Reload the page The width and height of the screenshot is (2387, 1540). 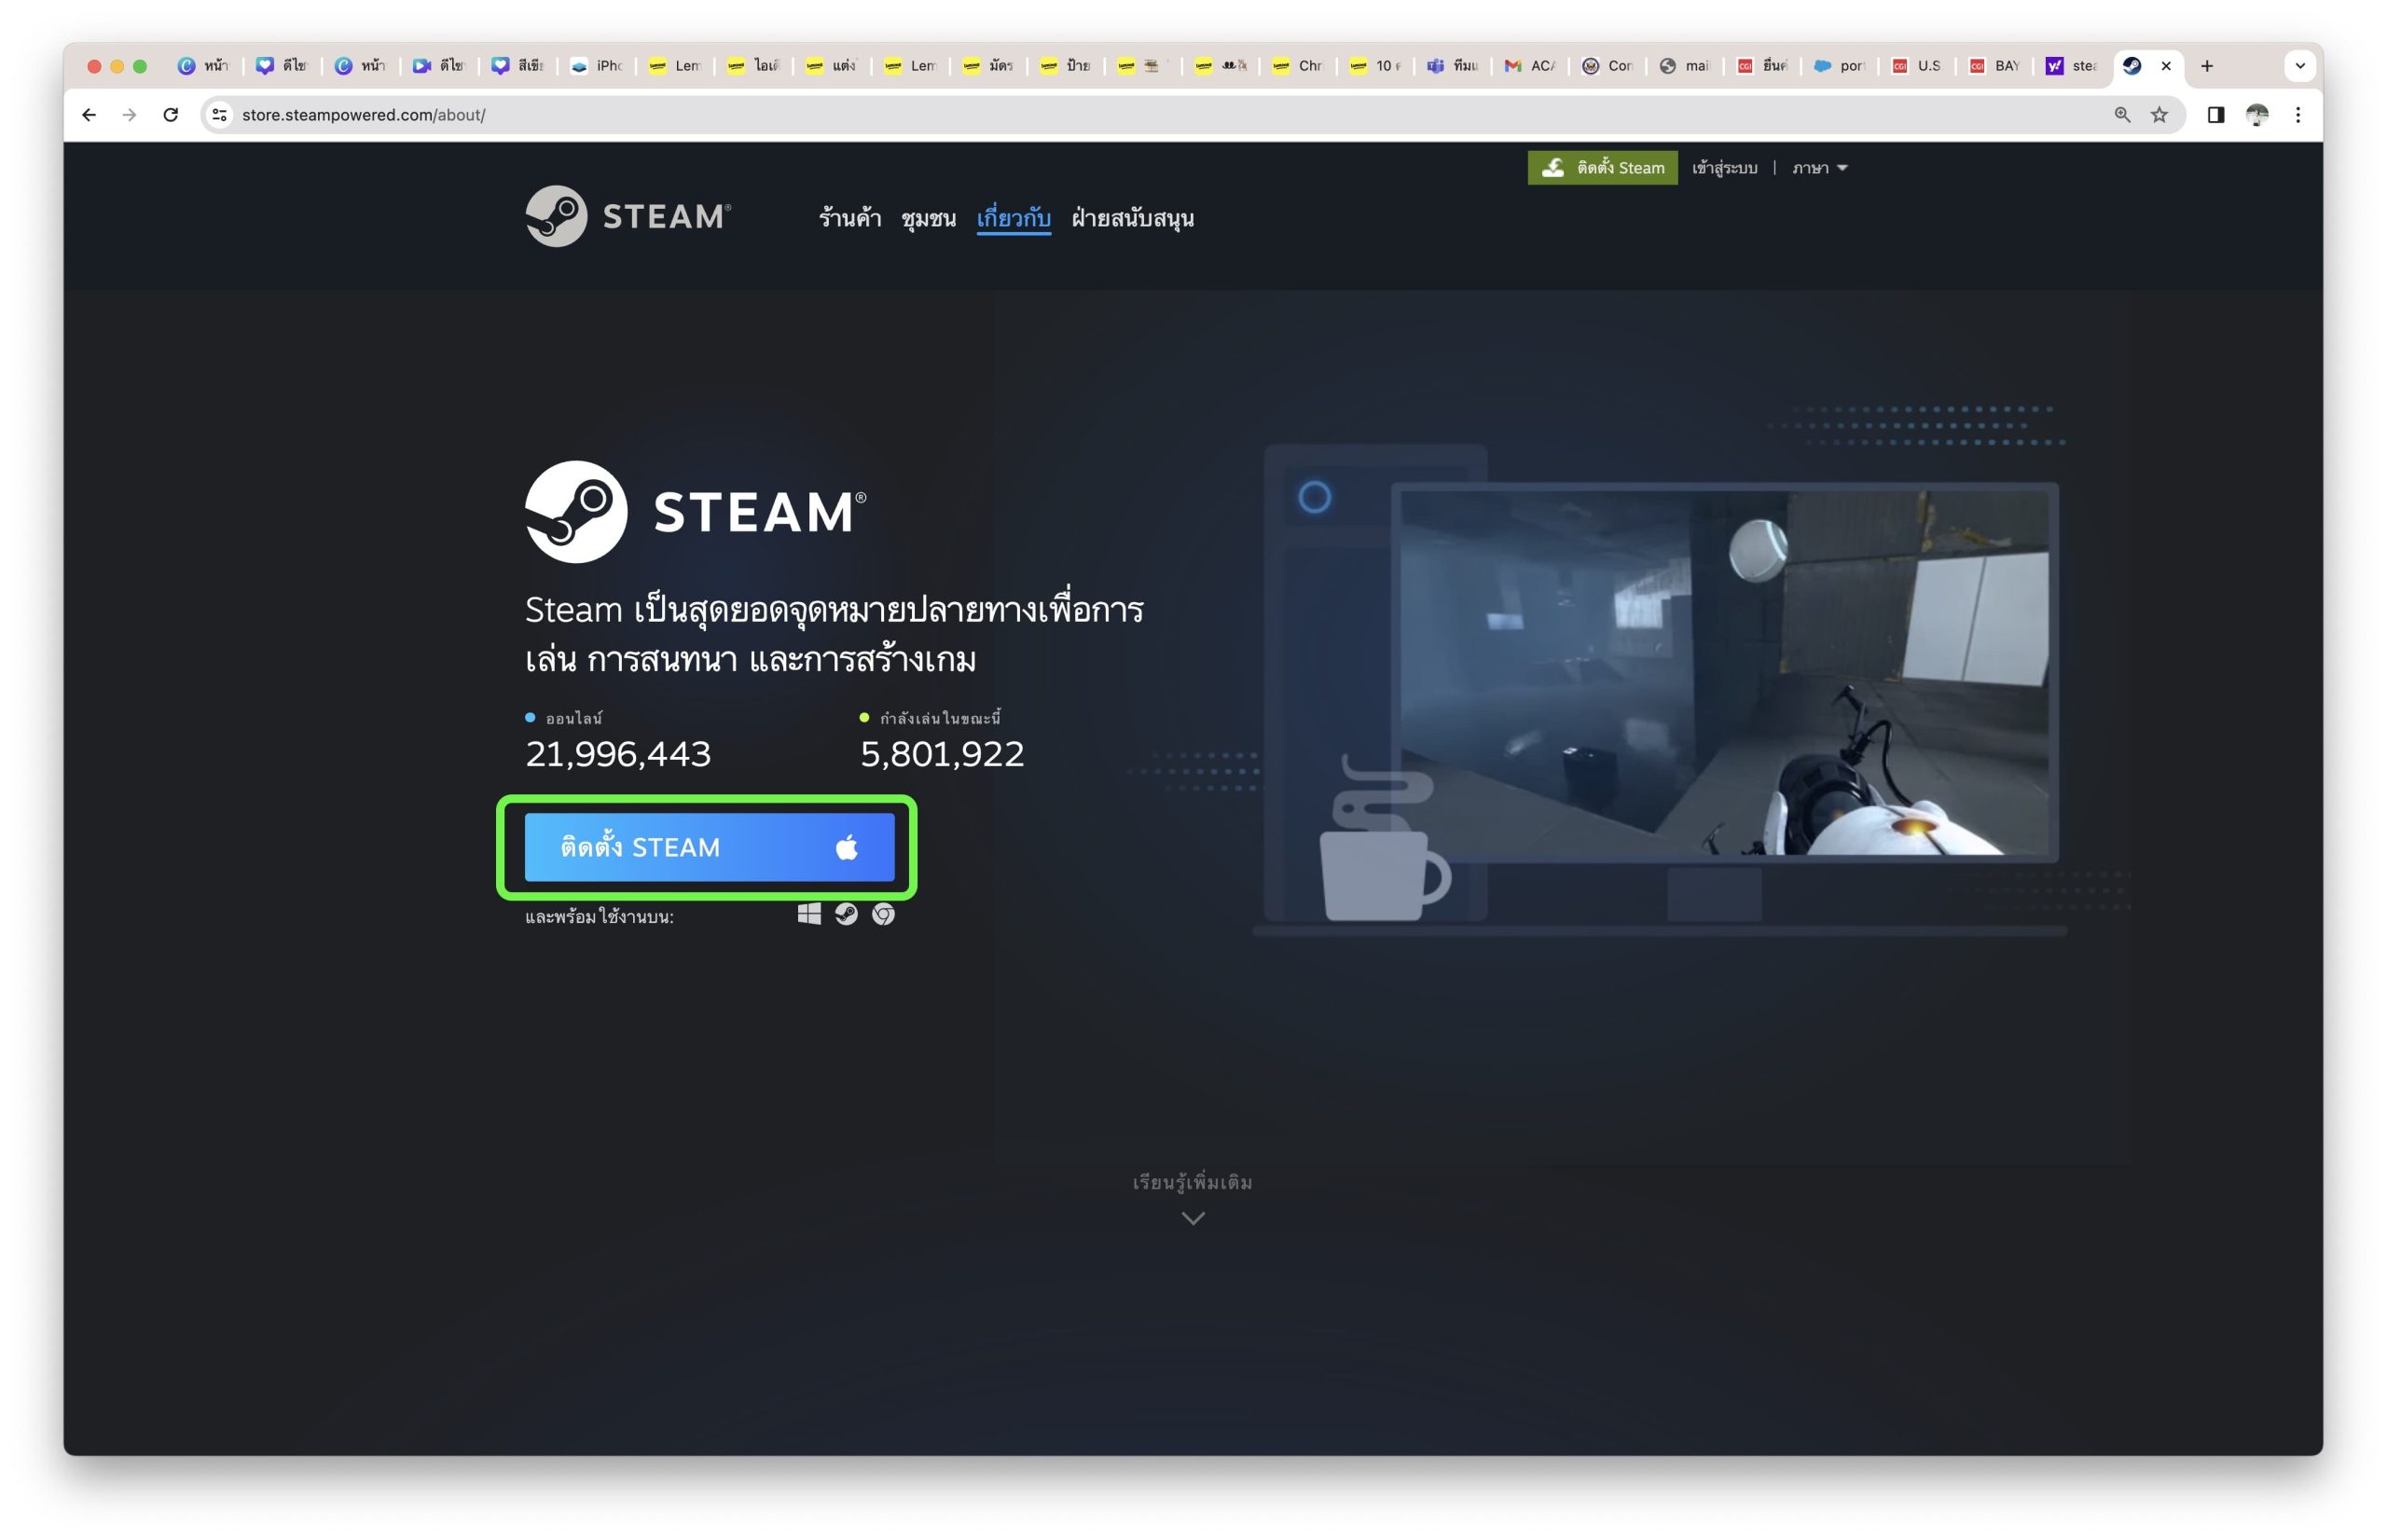coord(171,115)
